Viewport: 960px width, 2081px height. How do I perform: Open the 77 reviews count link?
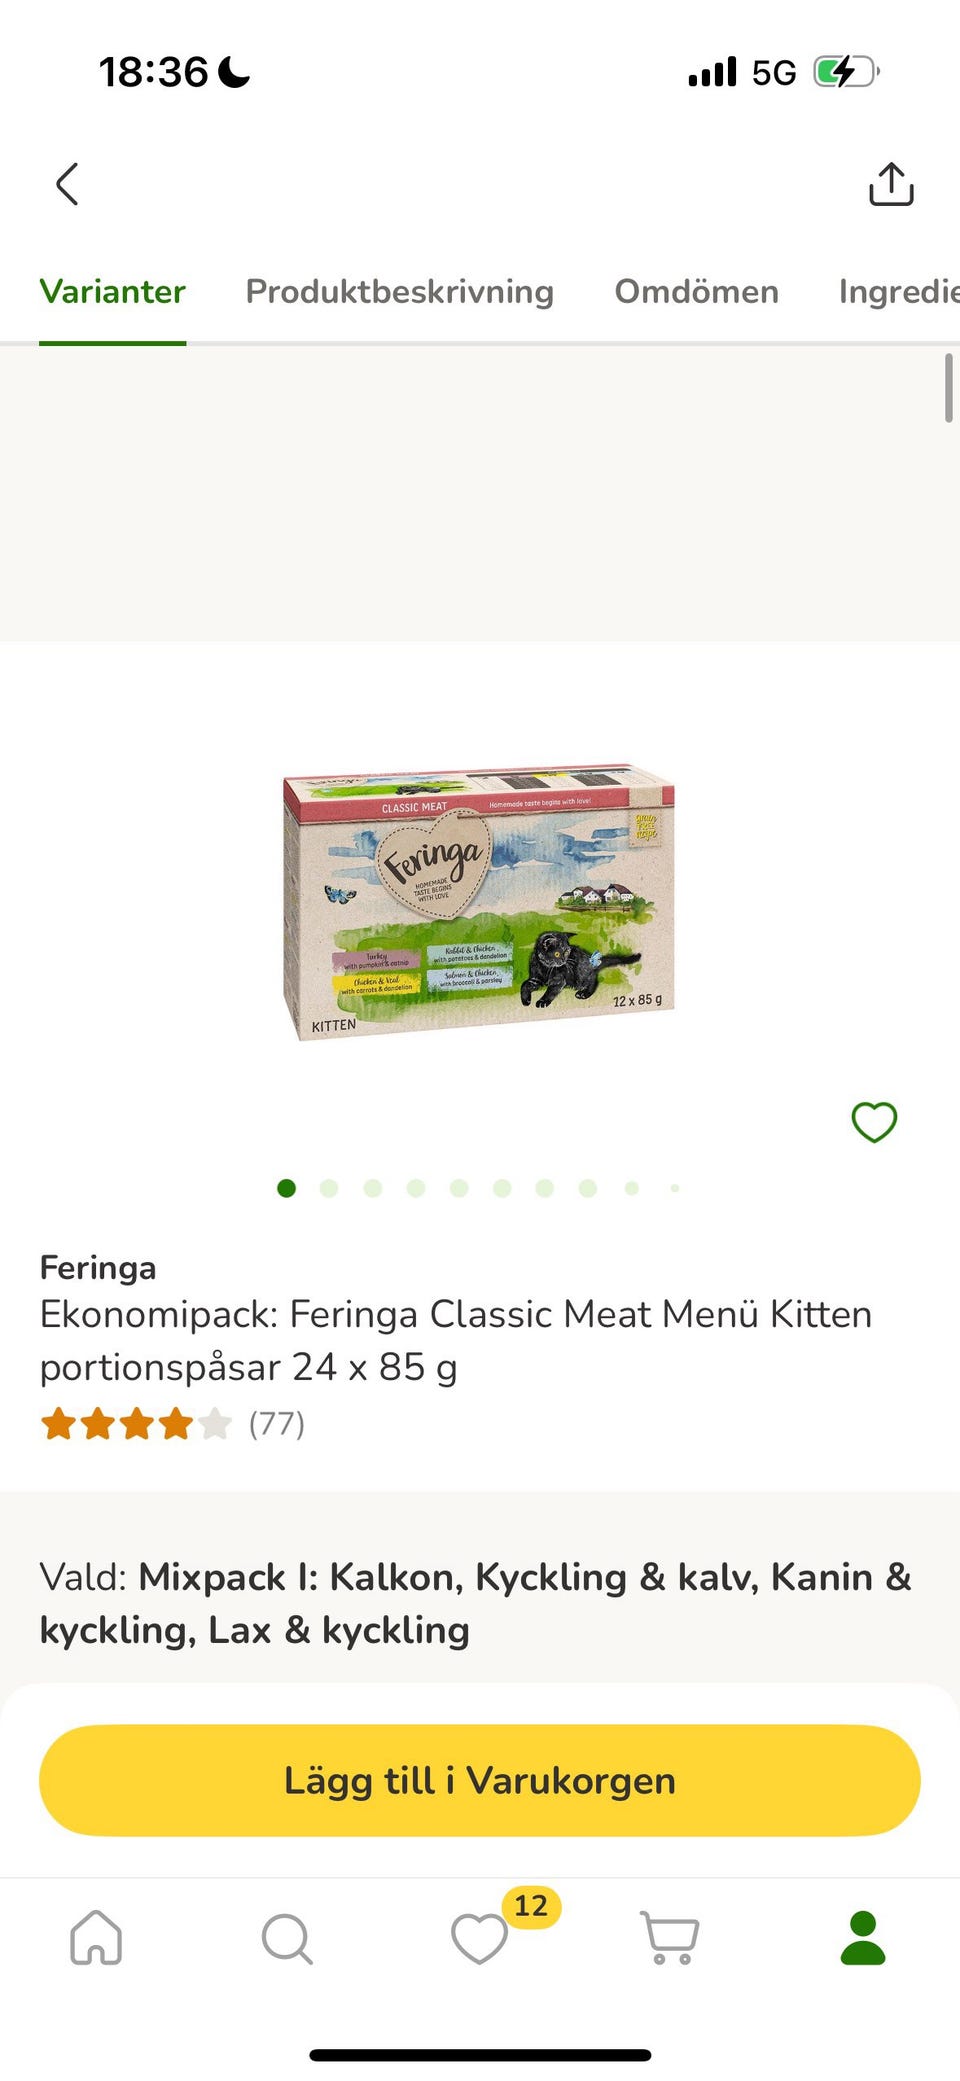[x=277, y=1423]
